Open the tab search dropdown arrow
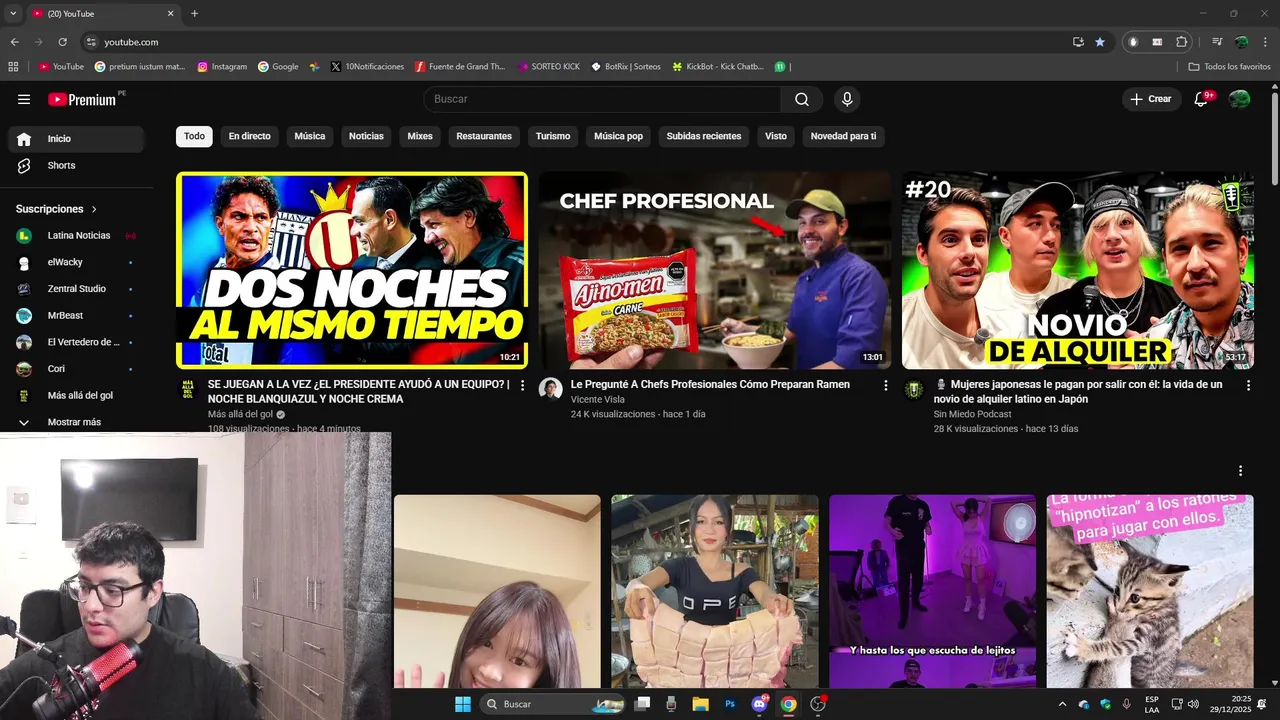This screenshot has width=1280, height=720. tap(13, 14)
